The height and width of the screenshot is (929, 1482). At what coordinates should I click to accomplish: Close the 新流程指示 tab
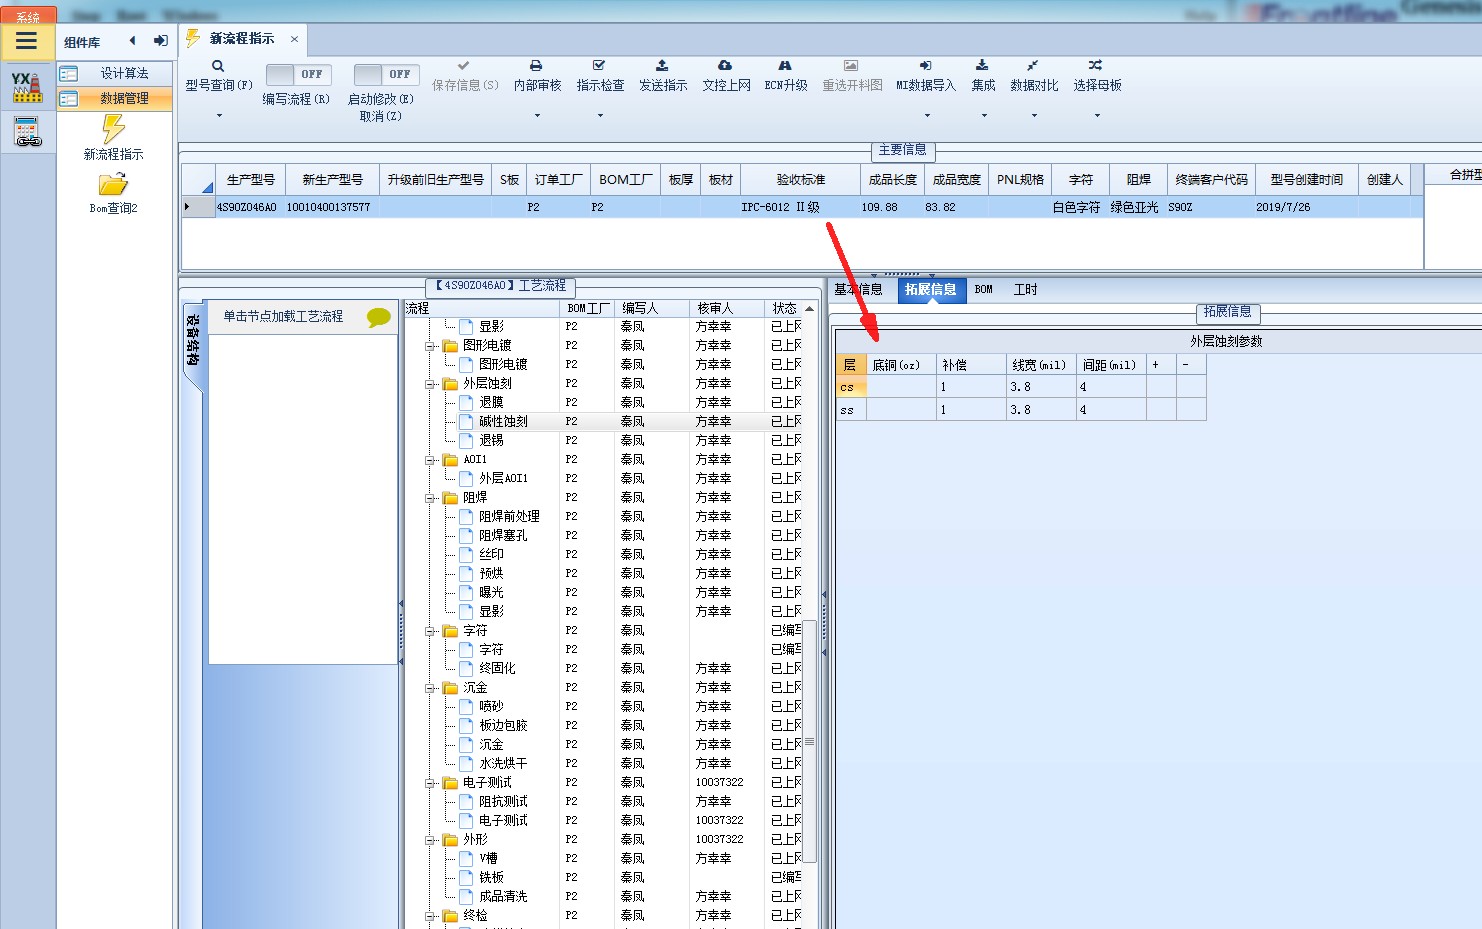click(294, 39)
